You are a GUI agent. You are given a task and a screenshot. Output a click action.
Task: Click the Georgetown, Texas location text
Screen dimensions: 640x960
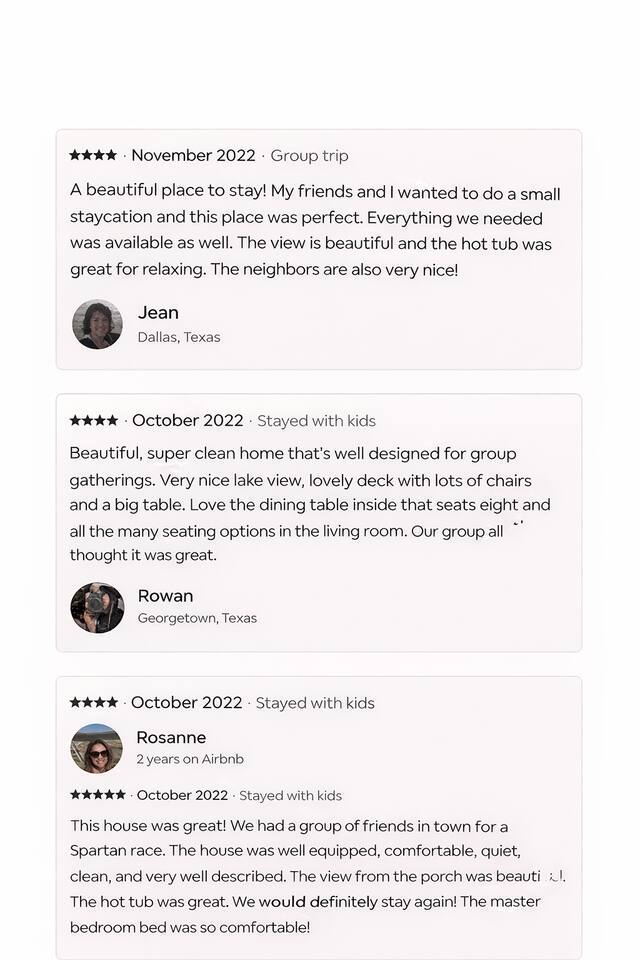197,618
